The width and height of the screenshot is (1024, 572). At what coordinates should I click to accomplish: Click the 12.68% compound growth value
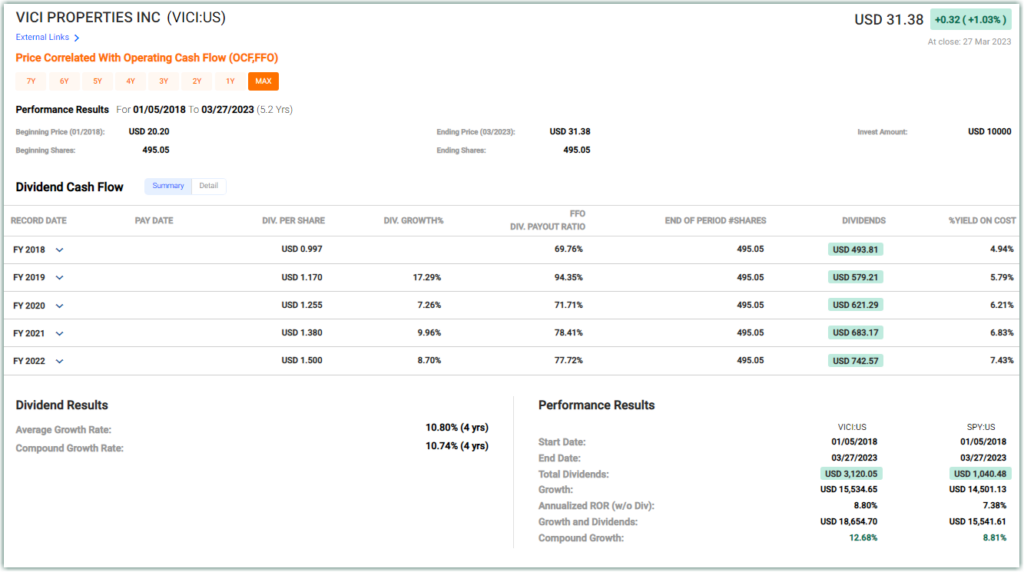click(863, 538)
